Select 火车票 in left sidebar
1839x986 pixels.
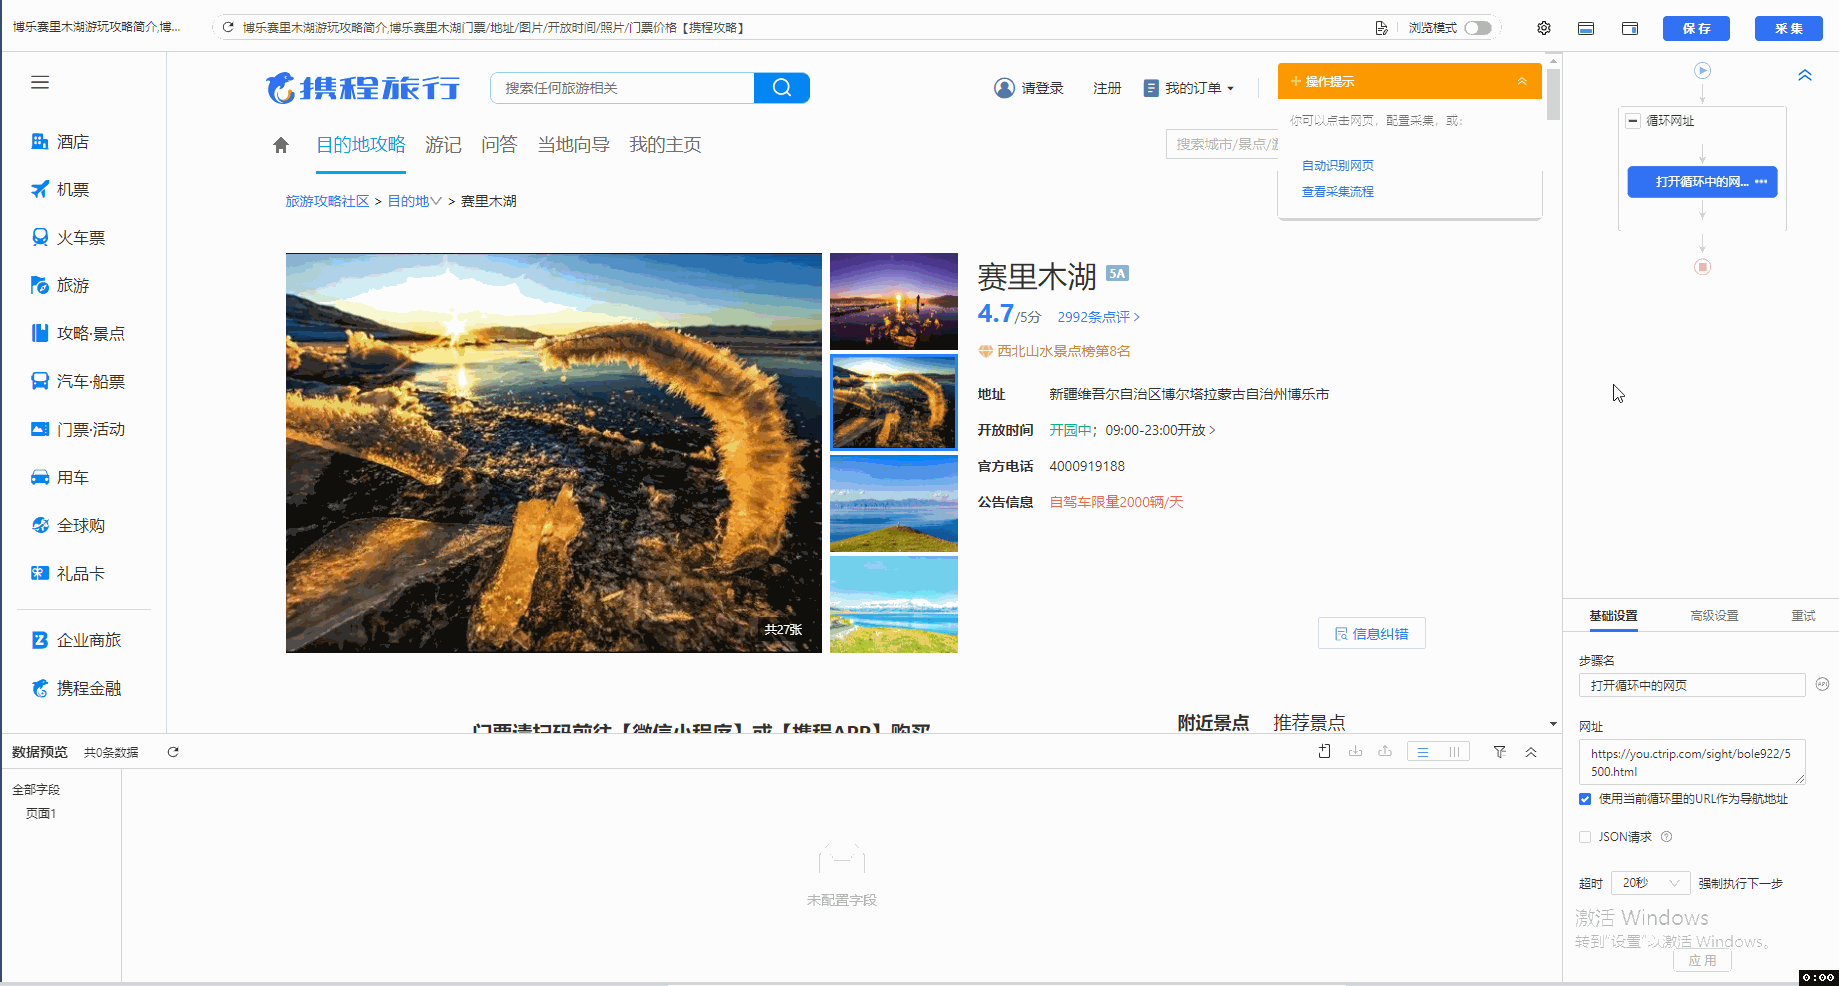tap(68, 238)
